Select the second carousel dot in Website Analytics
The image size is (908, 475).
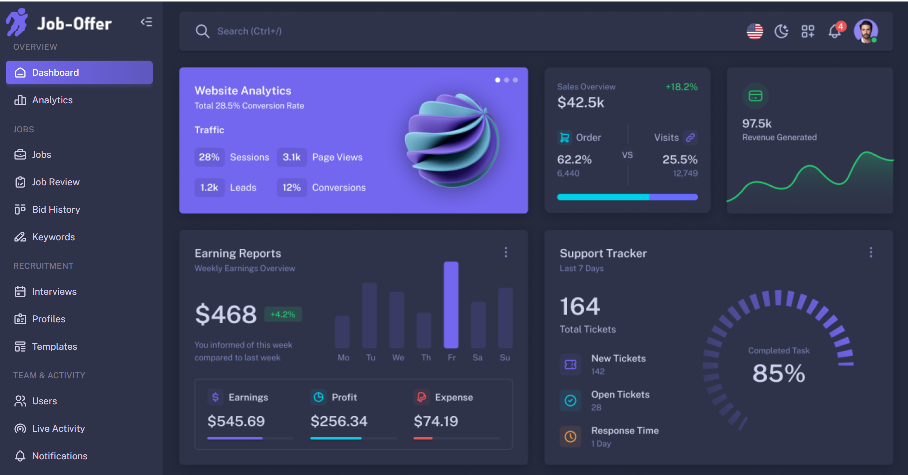[x=507, y=80]
